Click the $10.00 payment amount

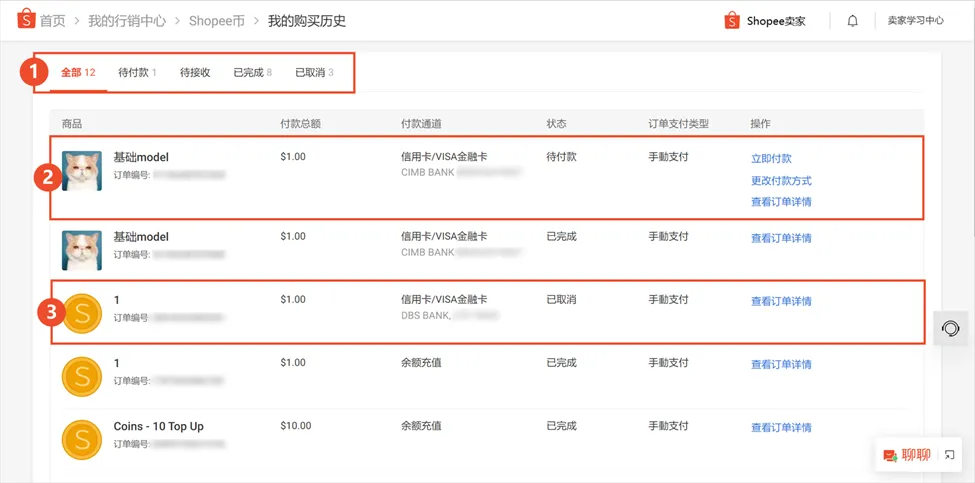pyautogui.click(x=296, y=426)
